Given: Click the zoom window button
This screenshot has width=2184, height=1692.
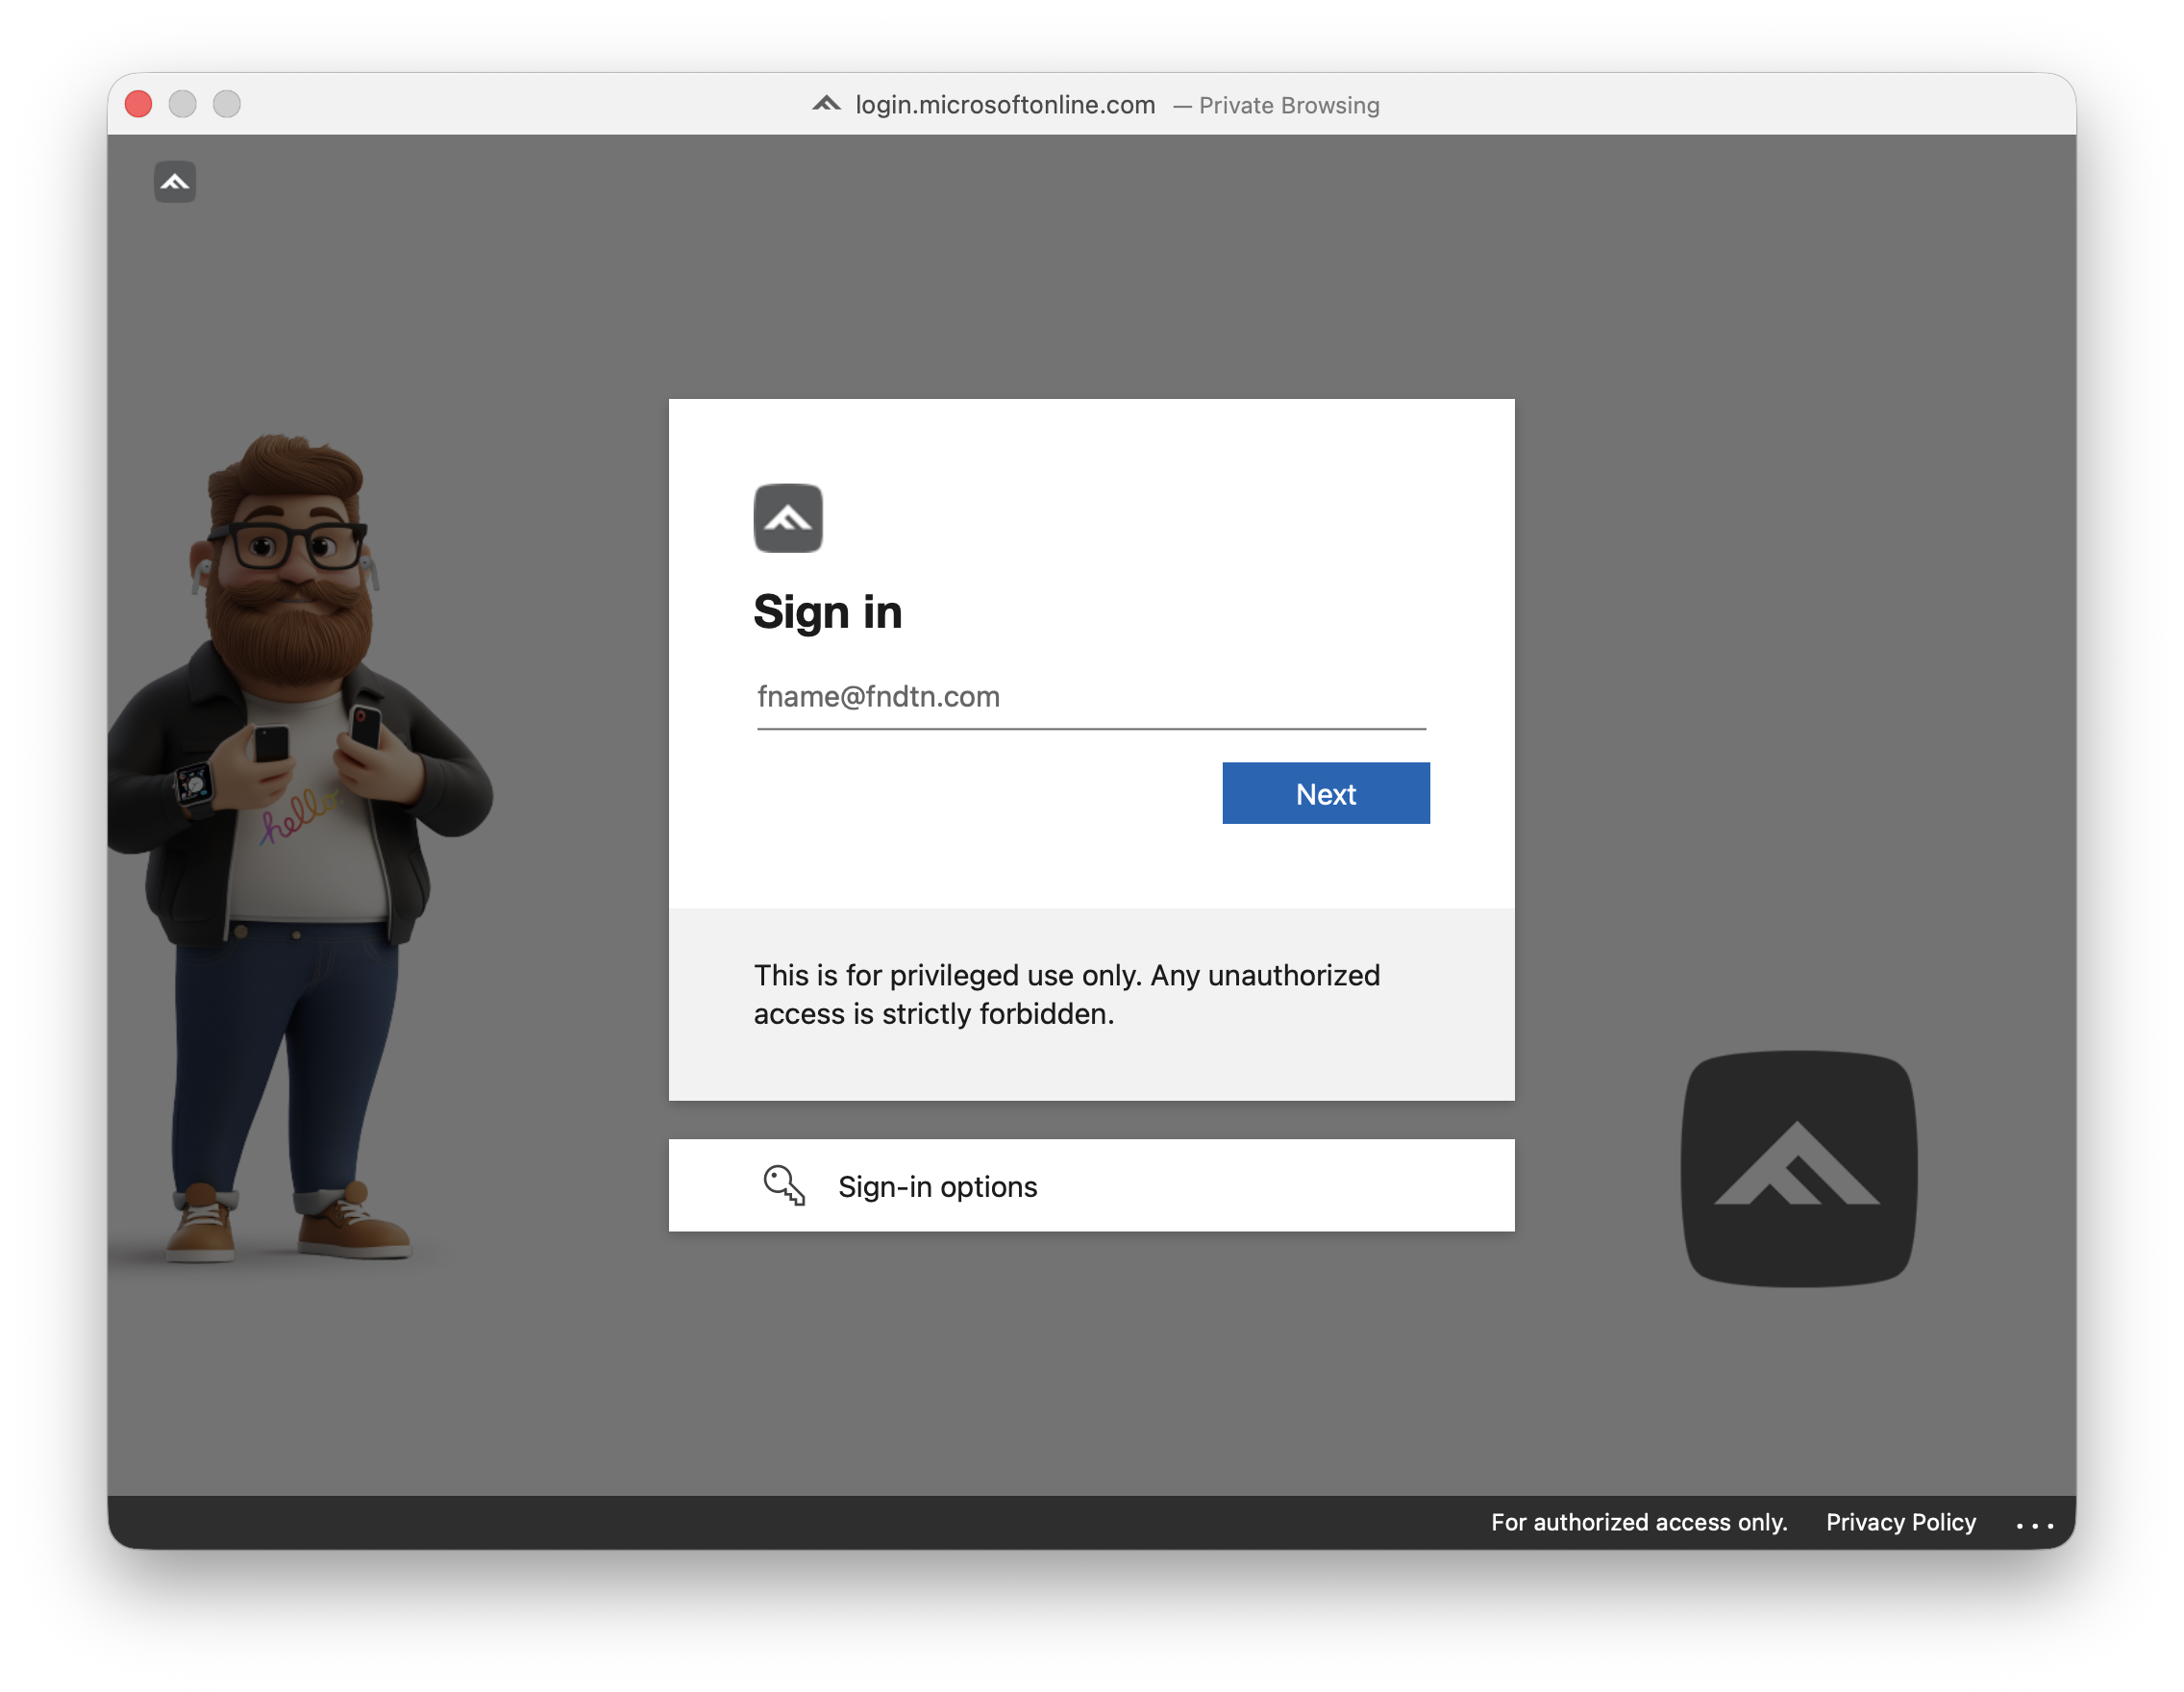Looking at the screenshot, I should [x=227, y=104].
